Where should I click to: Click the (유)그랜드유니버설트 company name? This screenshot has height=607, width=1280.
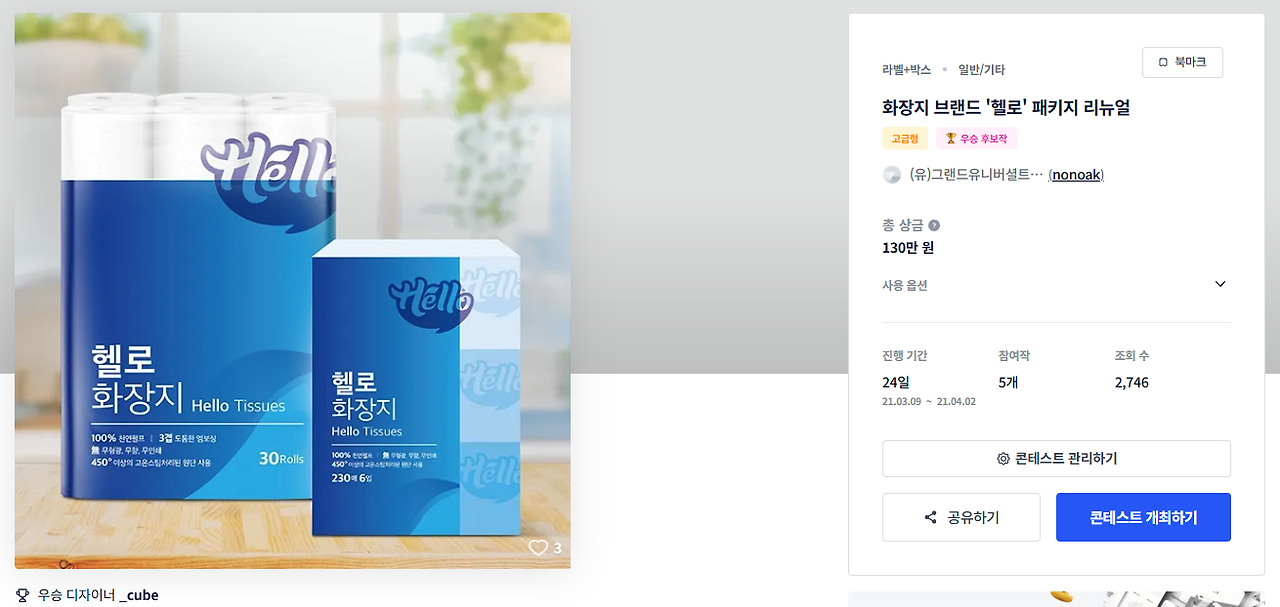(x=976, y=175)
